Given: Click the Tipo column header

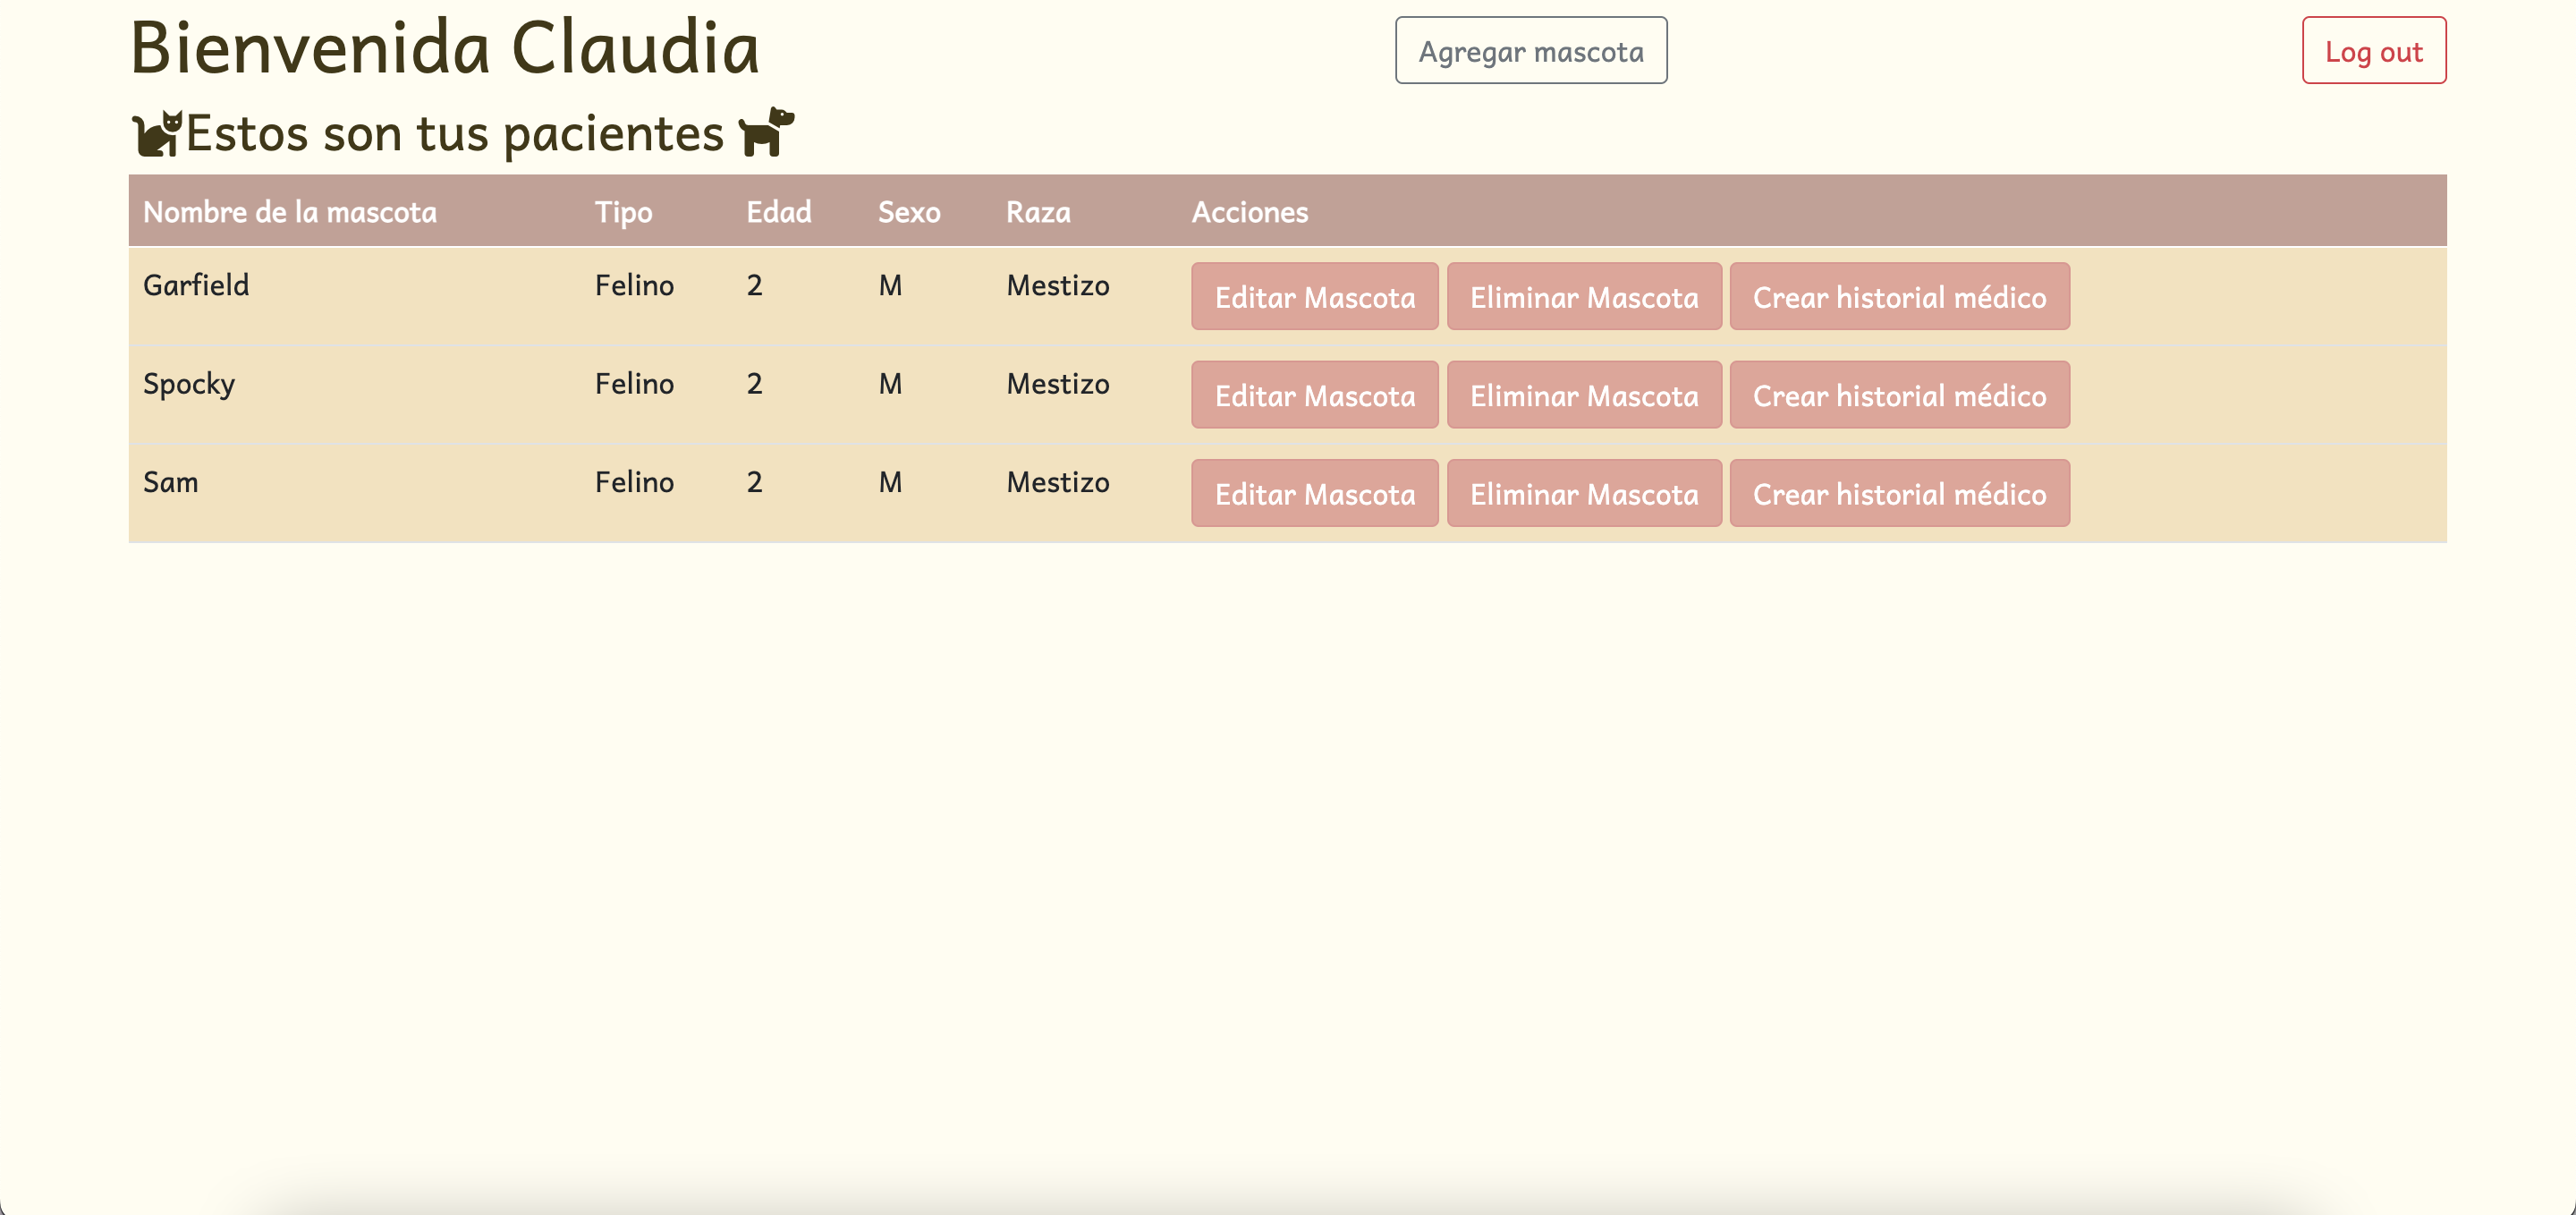Looking at the screenshot, I should pyautogui.click(x=623, y=211).
